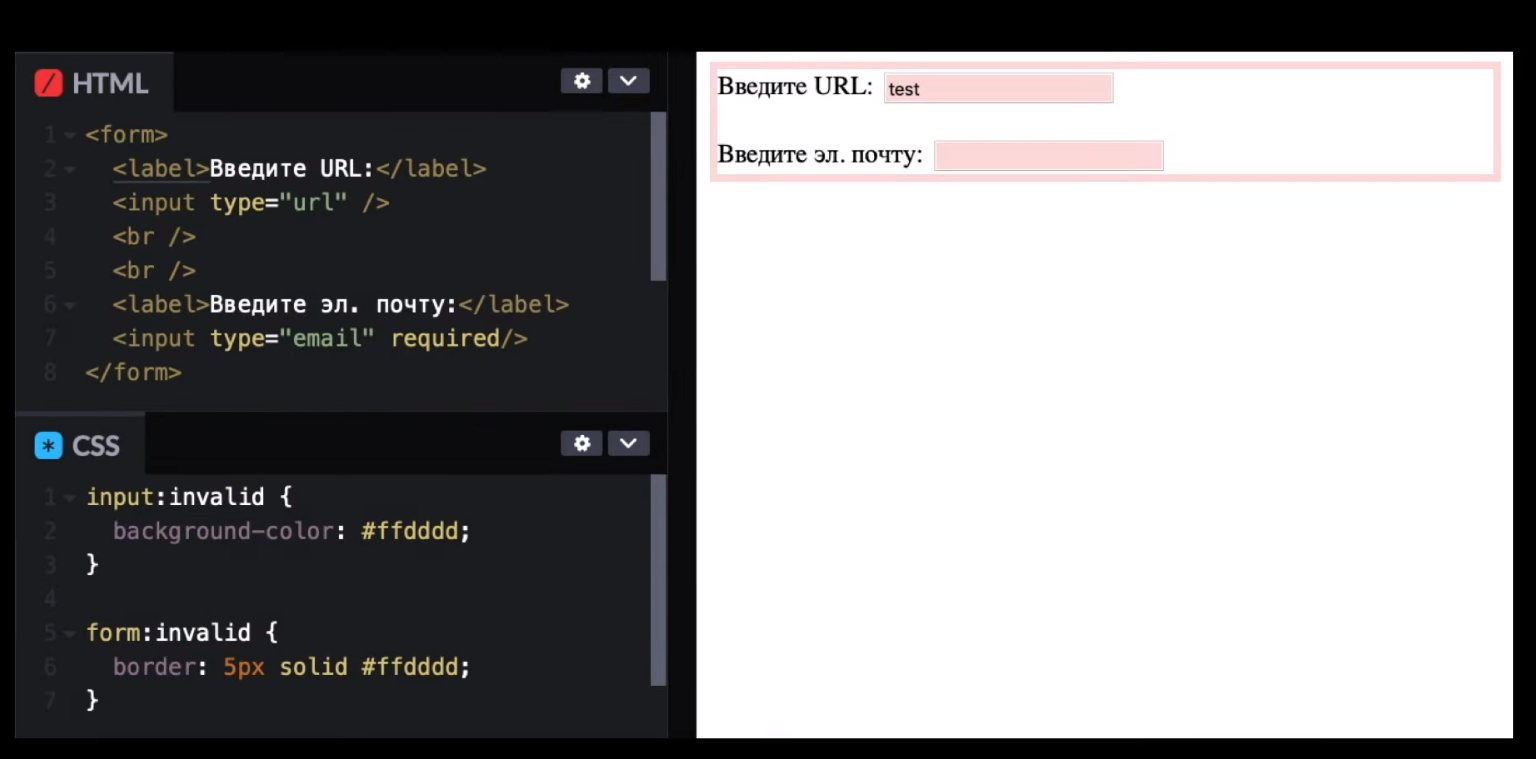The image size is (1536, 759).
Task: Select the CSS editor tab
Action: (80, 446)
